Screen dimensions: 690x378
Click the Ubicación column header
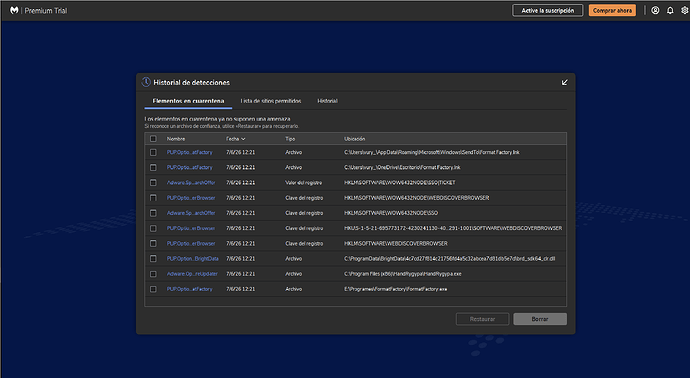pos(355,139)
